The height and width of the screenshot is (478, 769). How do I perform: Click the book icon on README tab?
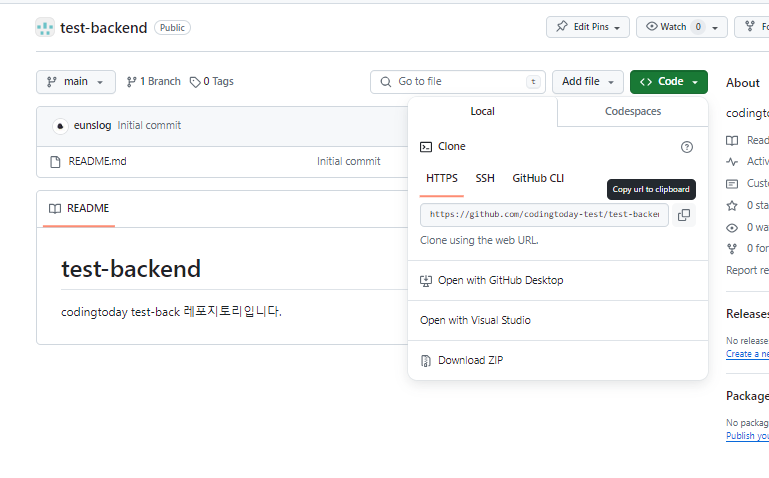click(55, 209)
